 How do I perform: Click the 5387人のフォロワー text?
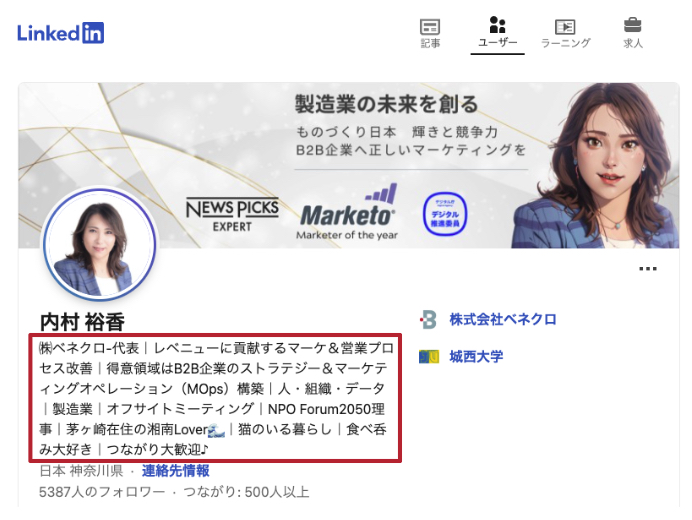coord(102,492)
